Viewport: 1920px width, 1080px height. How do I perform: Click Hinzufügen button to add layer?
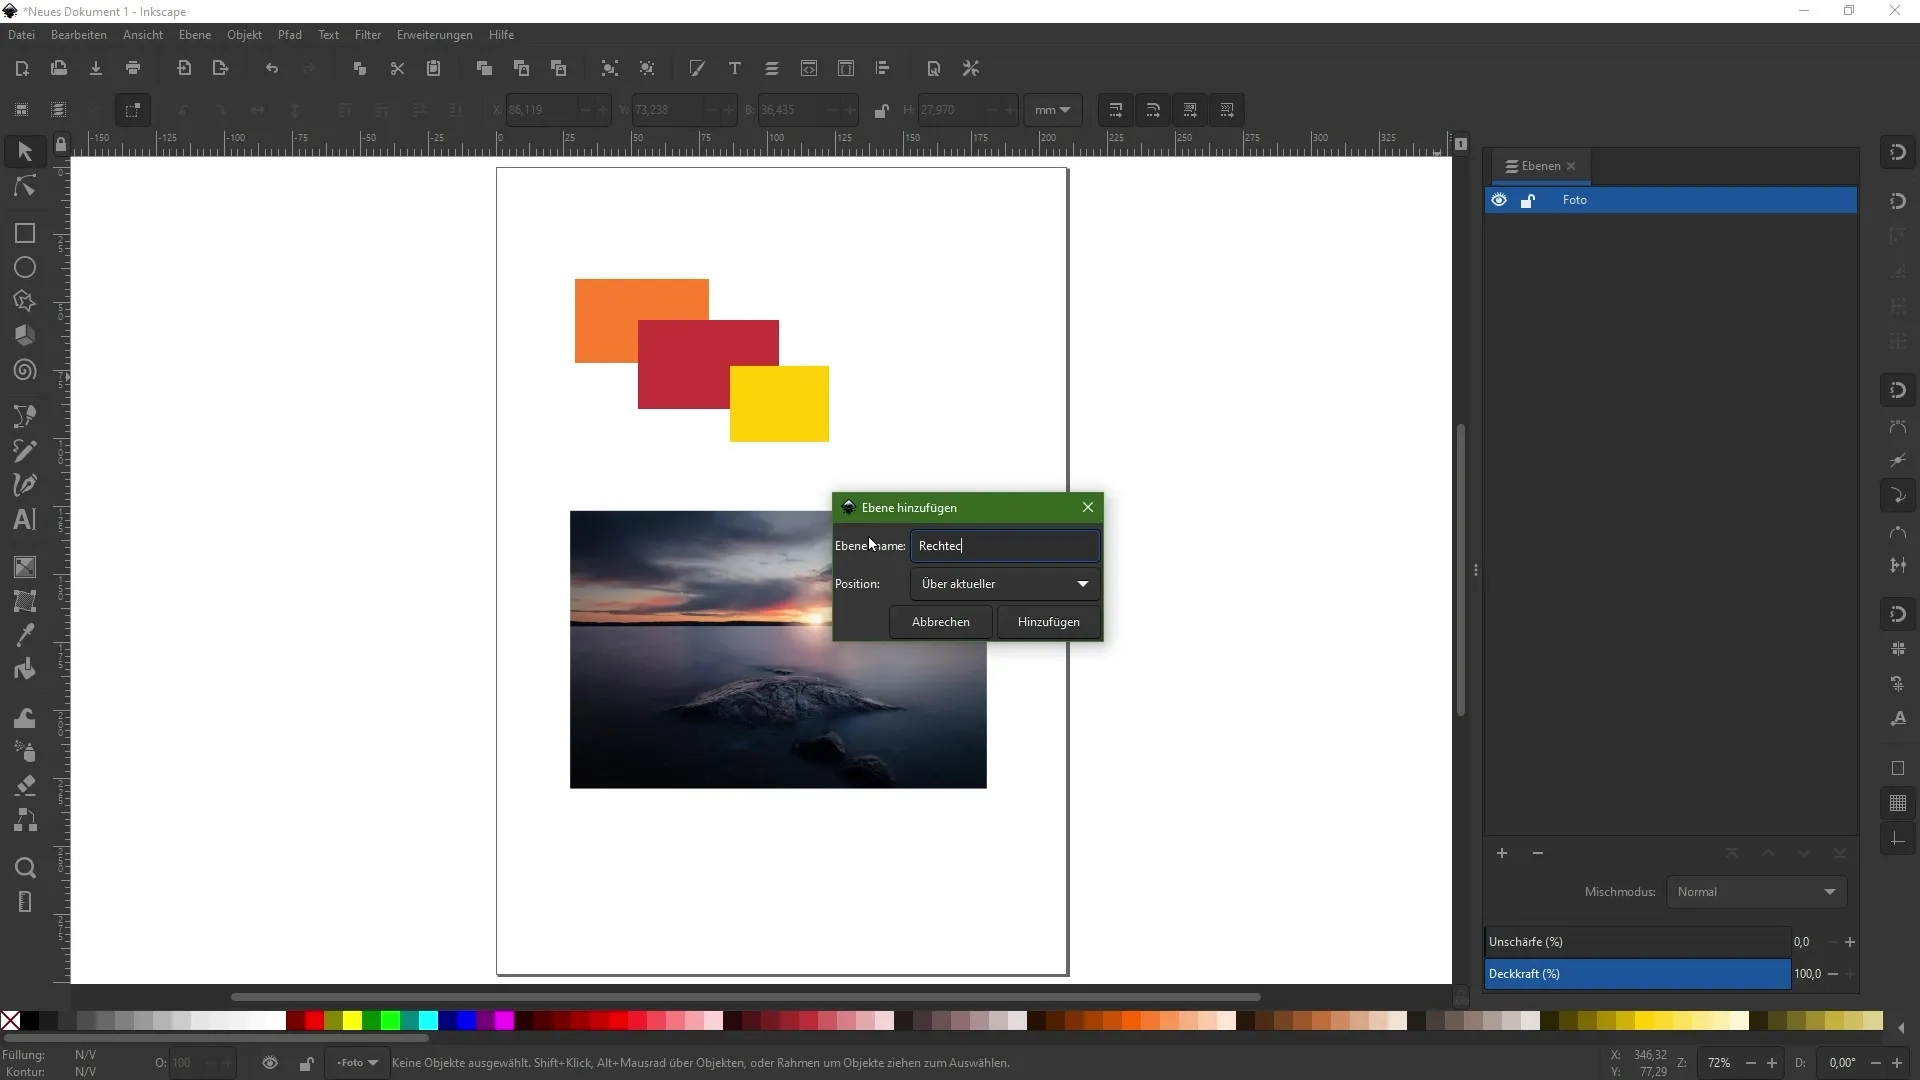coord(1048,621)
